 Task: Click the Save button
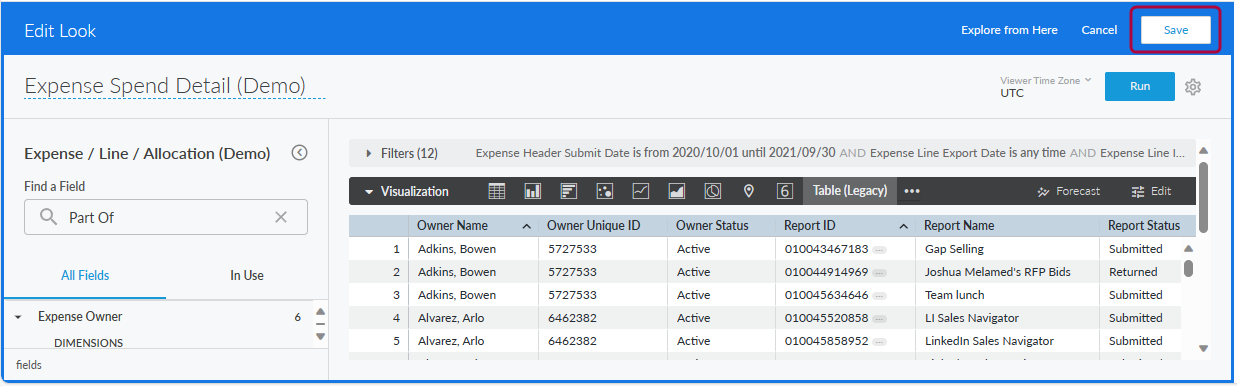tap(1176, 30)
